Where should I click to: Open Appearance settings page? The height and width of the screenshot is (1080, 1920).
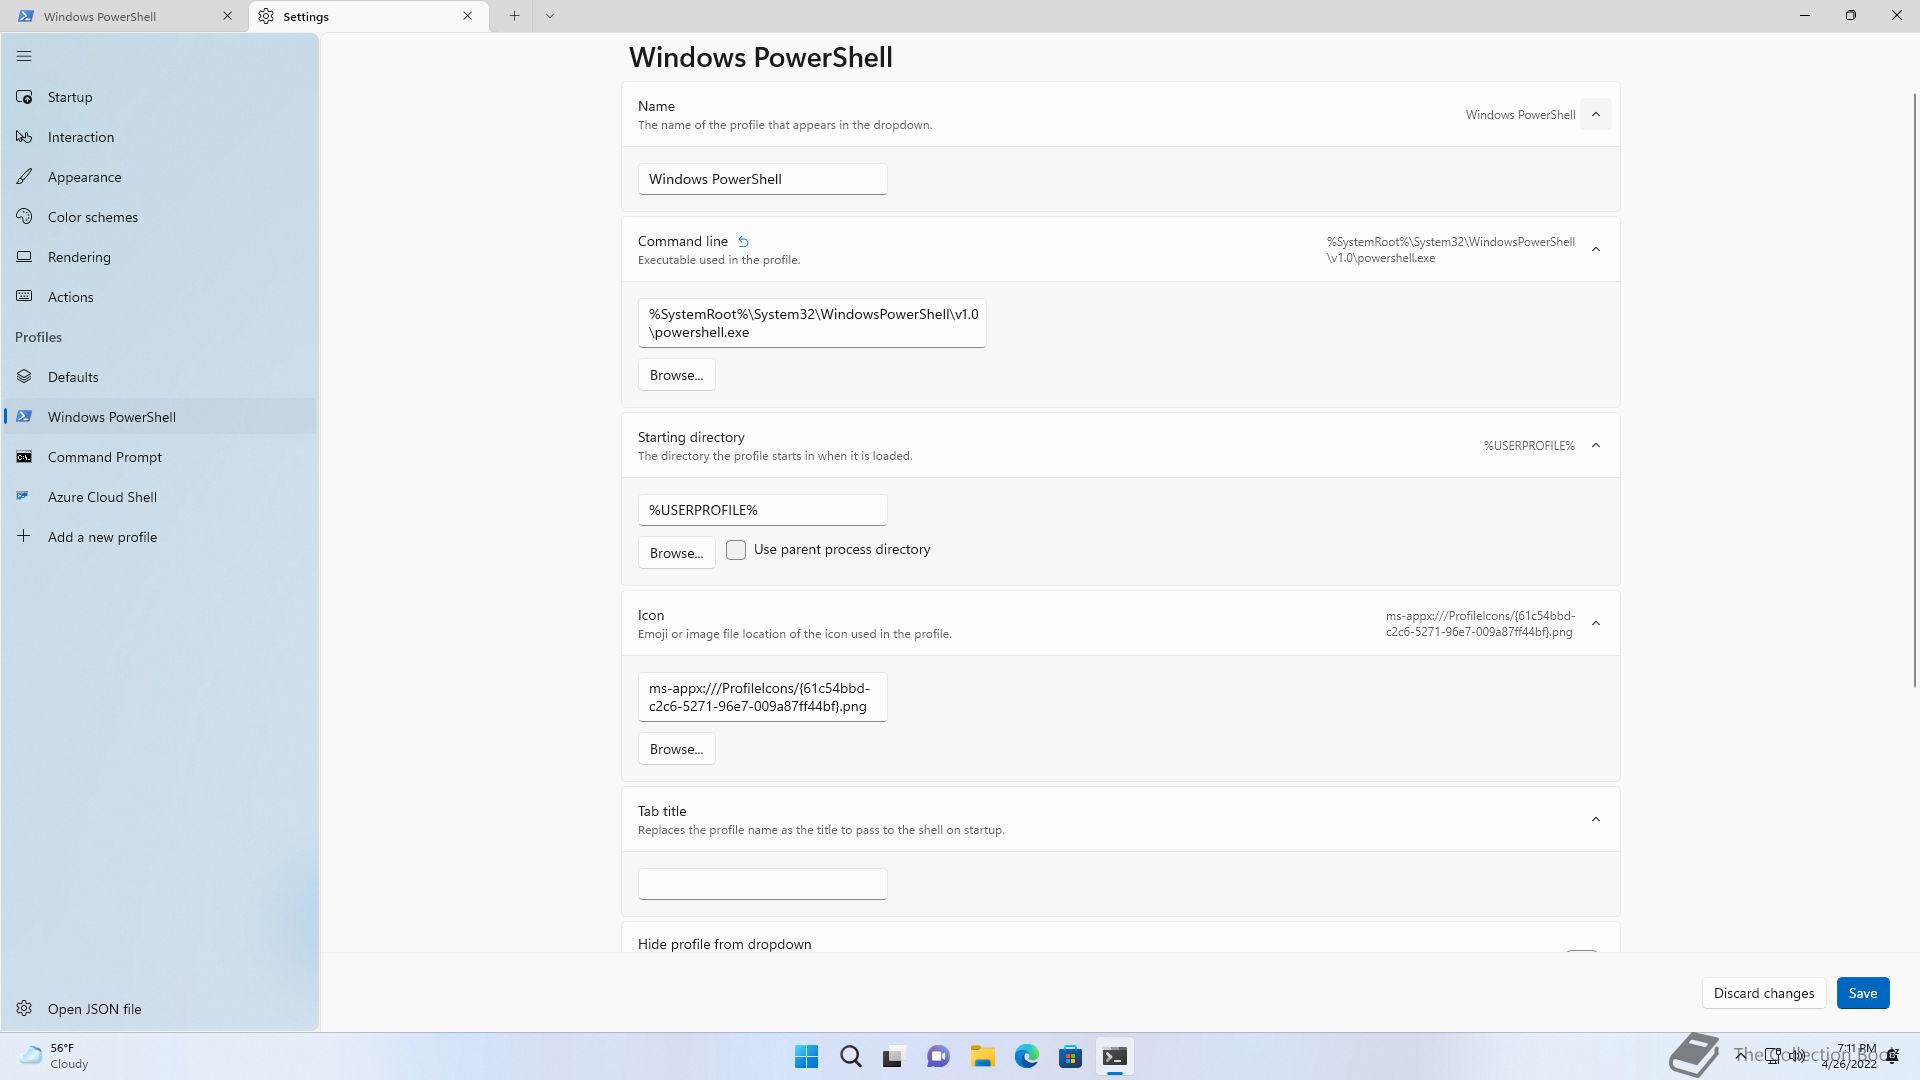tap(160, 177)
